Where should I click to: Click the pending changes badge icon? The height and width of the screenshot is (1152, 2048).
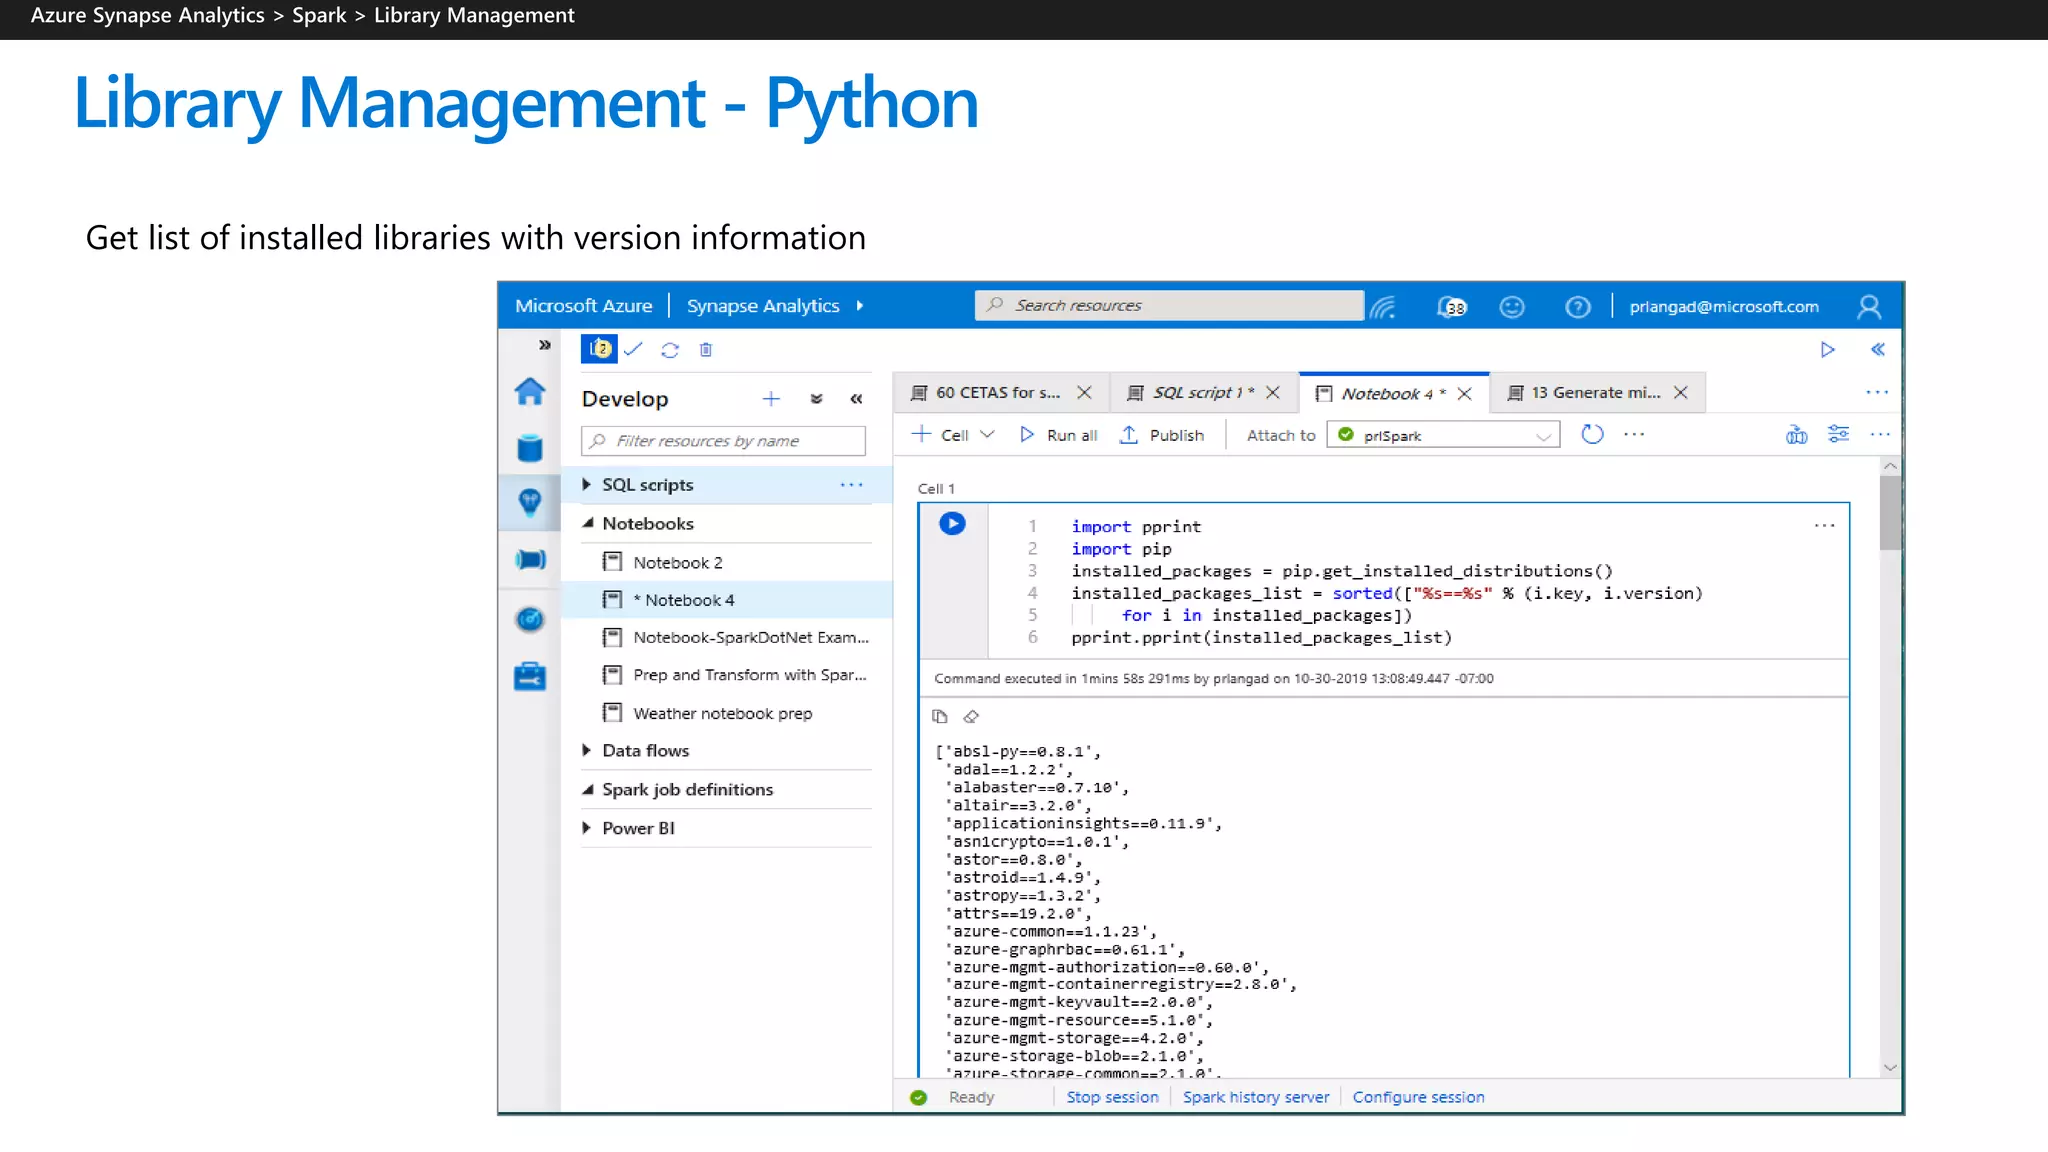pyautogui.click(x=599, y=349)
